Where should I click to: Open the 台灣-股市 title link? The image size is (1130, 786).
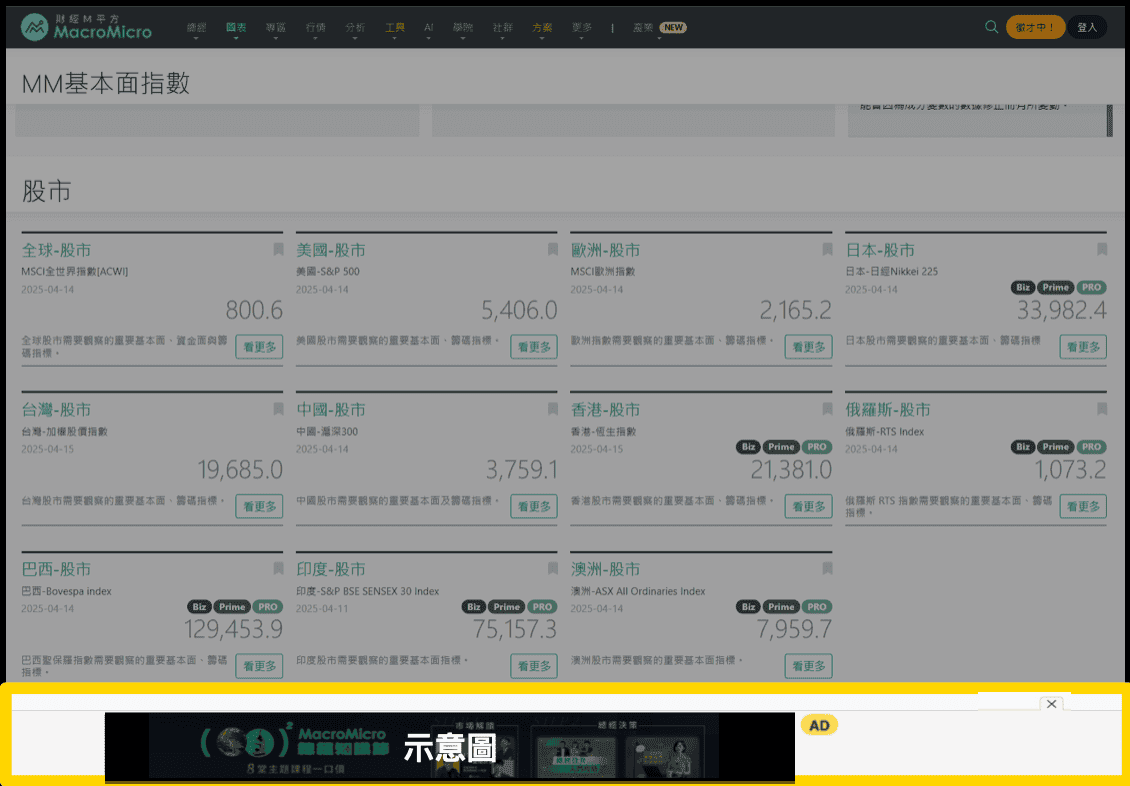pyautogui.click(x=56, y=409)
